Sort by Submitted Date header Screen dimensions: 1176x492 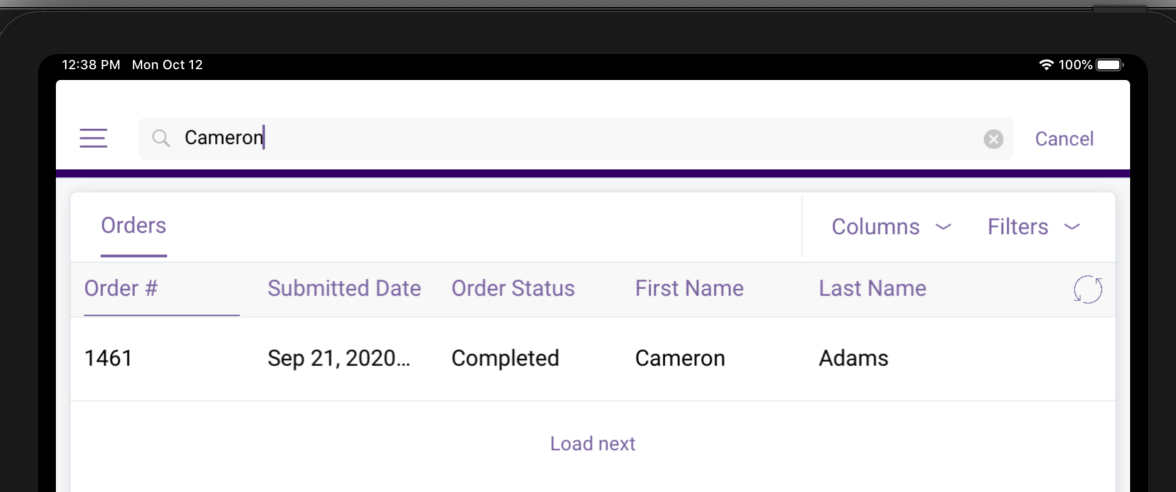click(x=344, y=289)
